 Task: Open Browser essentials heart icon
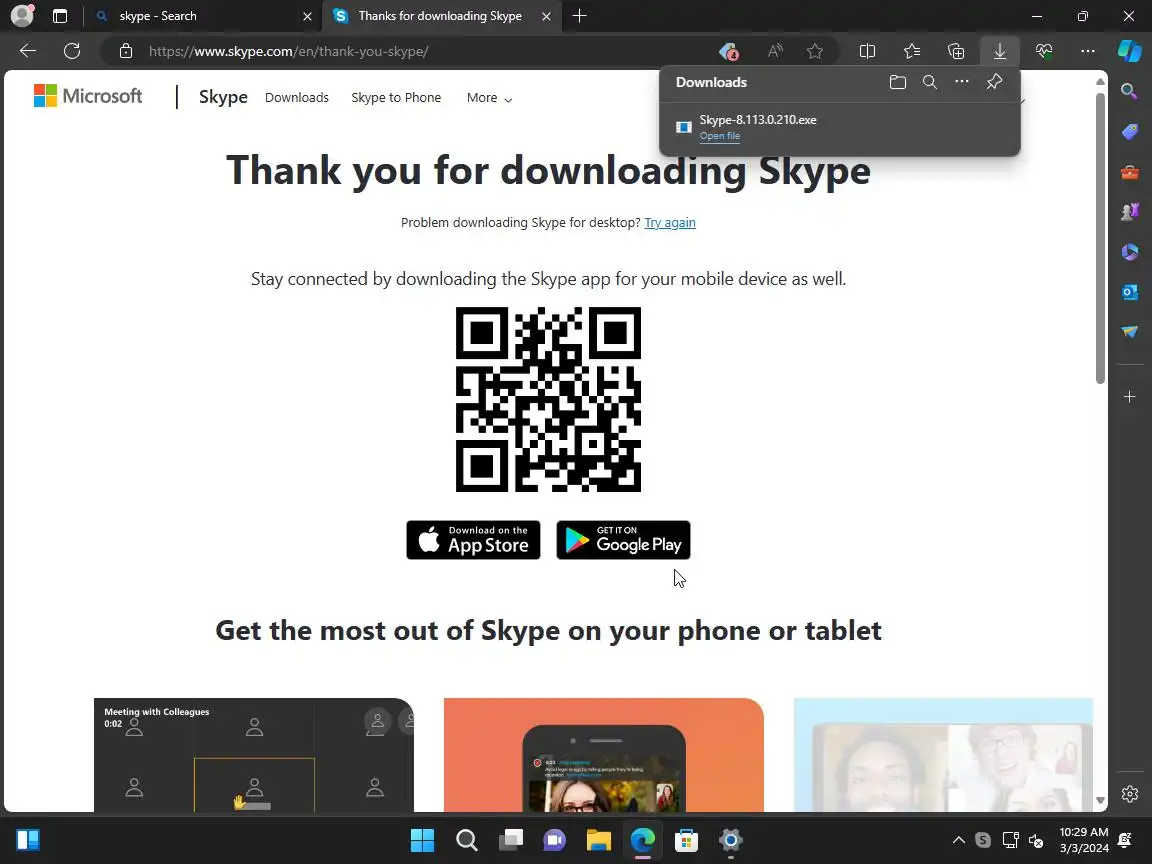(x=1044, y=51)
